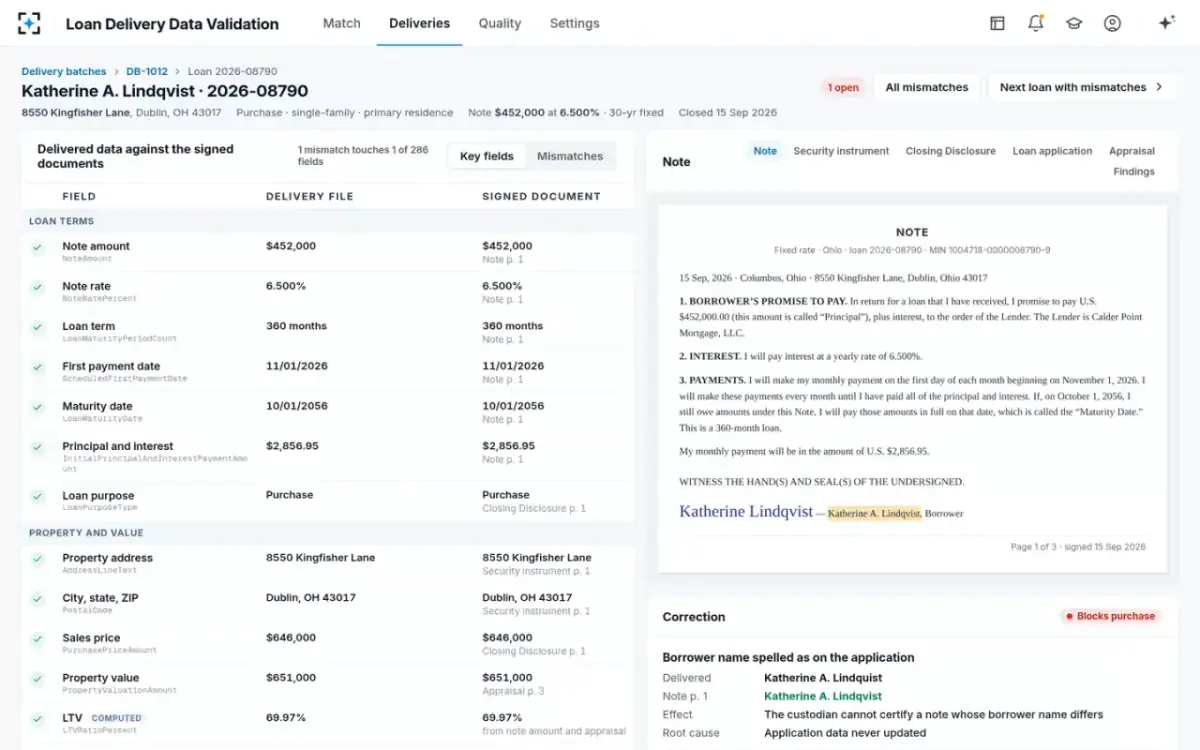Click the Property value check icon
This screenshot has height=750, width=1200.
click(37, 679)
